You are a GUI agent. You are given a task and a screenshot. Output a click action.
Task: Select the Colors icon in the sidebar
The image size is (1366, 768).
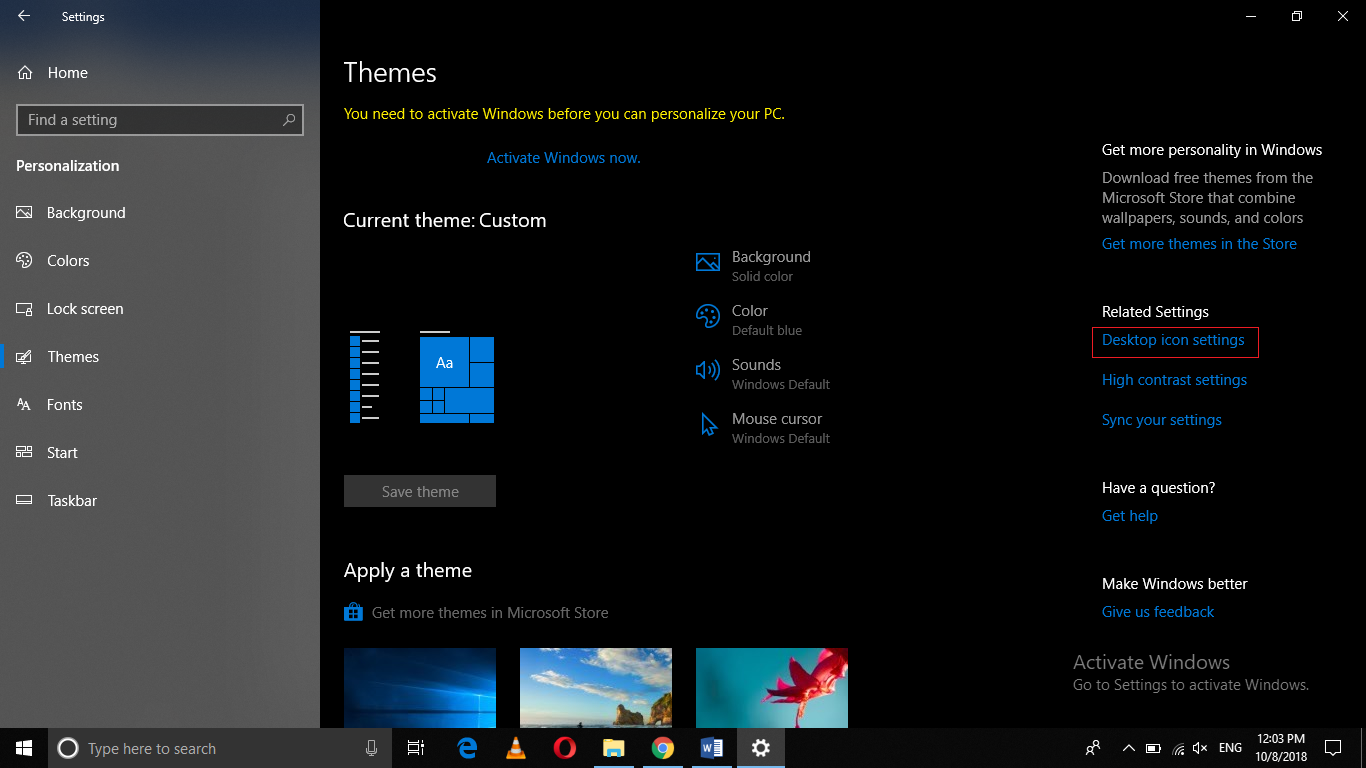pyautogui.click(x=24, y=260)
